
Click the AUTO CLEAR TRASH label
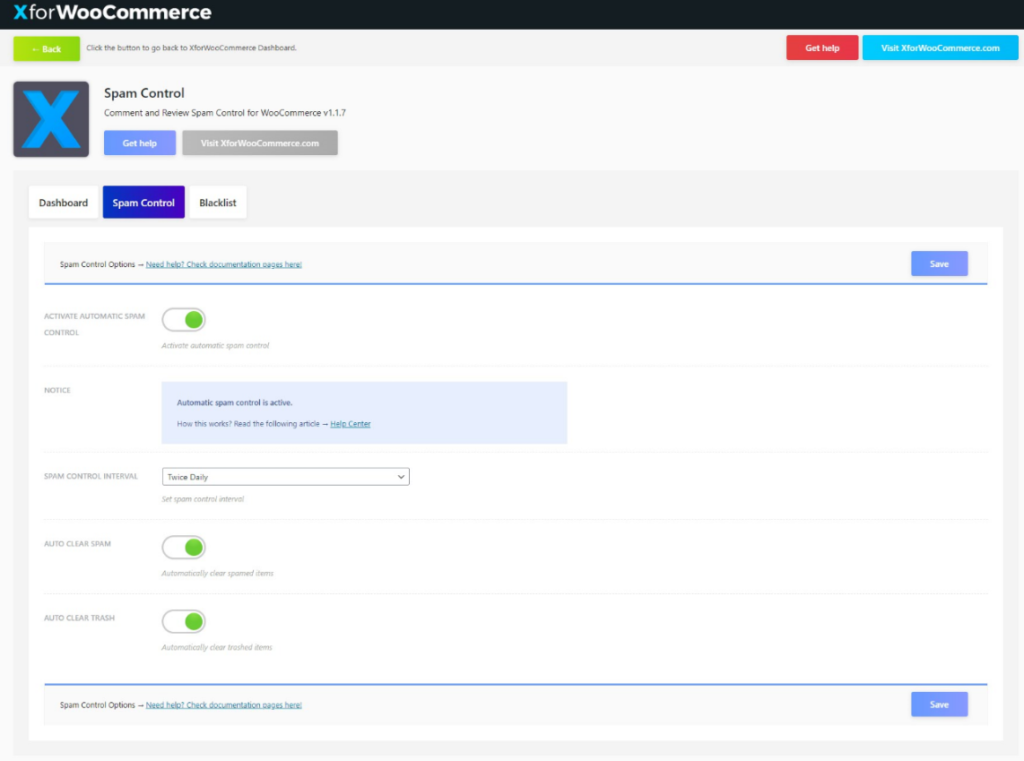(x=79, y=618)
